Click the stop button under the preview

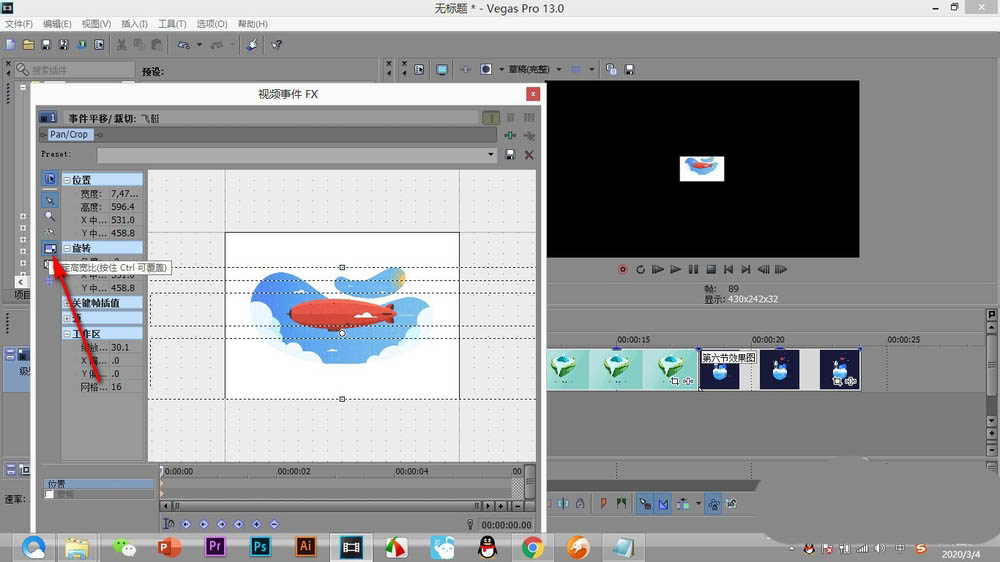click(711, 269)
